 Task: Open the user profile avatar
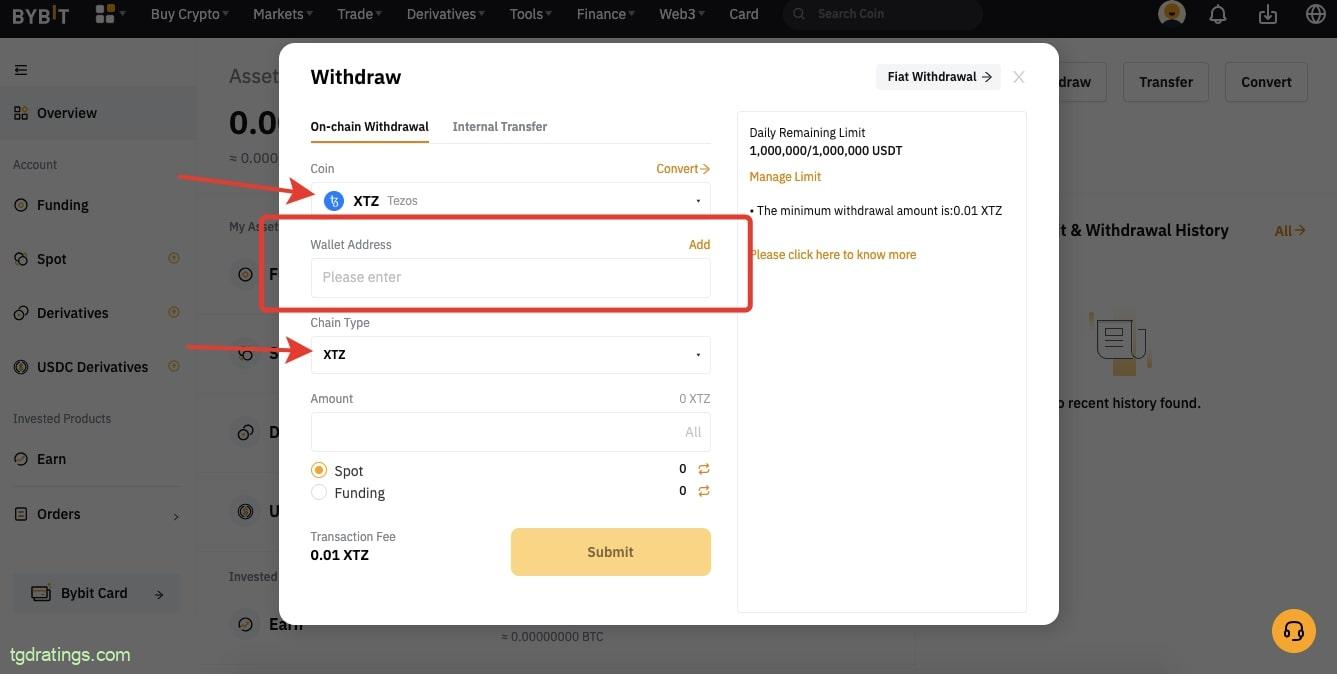[x=1171, y=14]
